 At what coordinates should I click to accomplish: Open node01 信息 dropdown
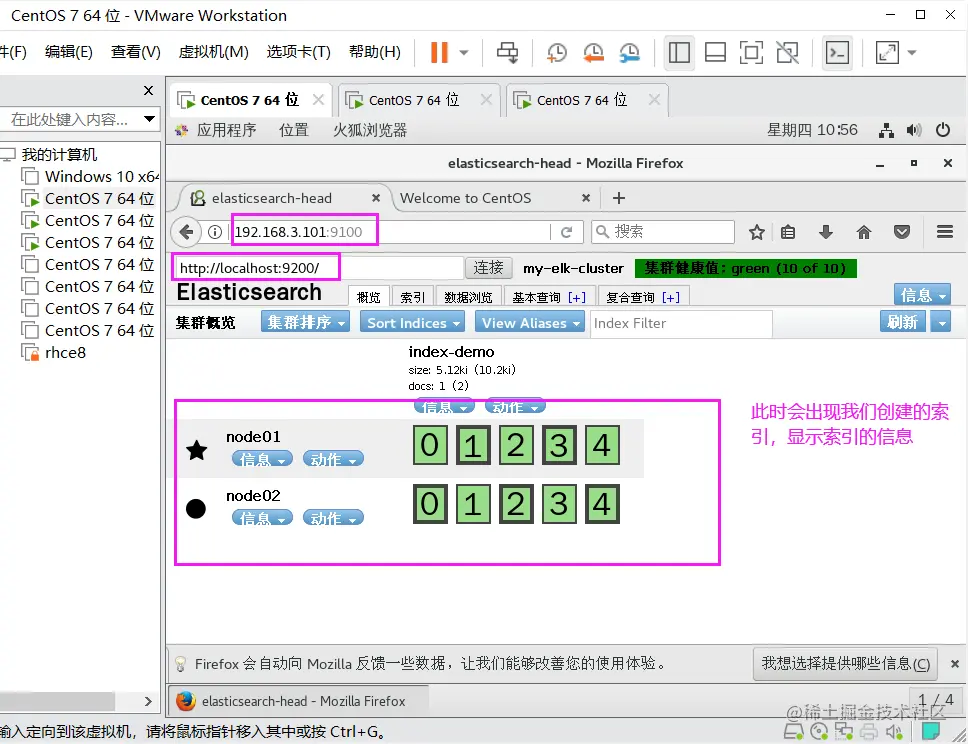click(x=262, y=459)
